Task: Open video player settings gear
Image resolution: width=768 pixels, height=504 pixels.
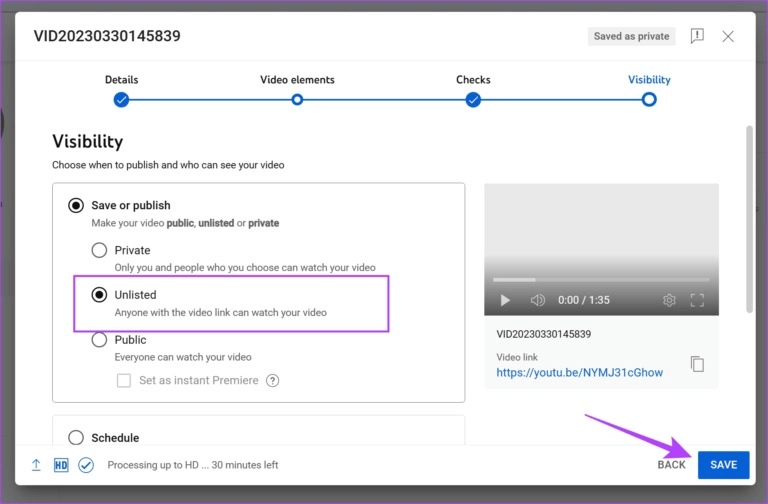Action: coord(669,300)
